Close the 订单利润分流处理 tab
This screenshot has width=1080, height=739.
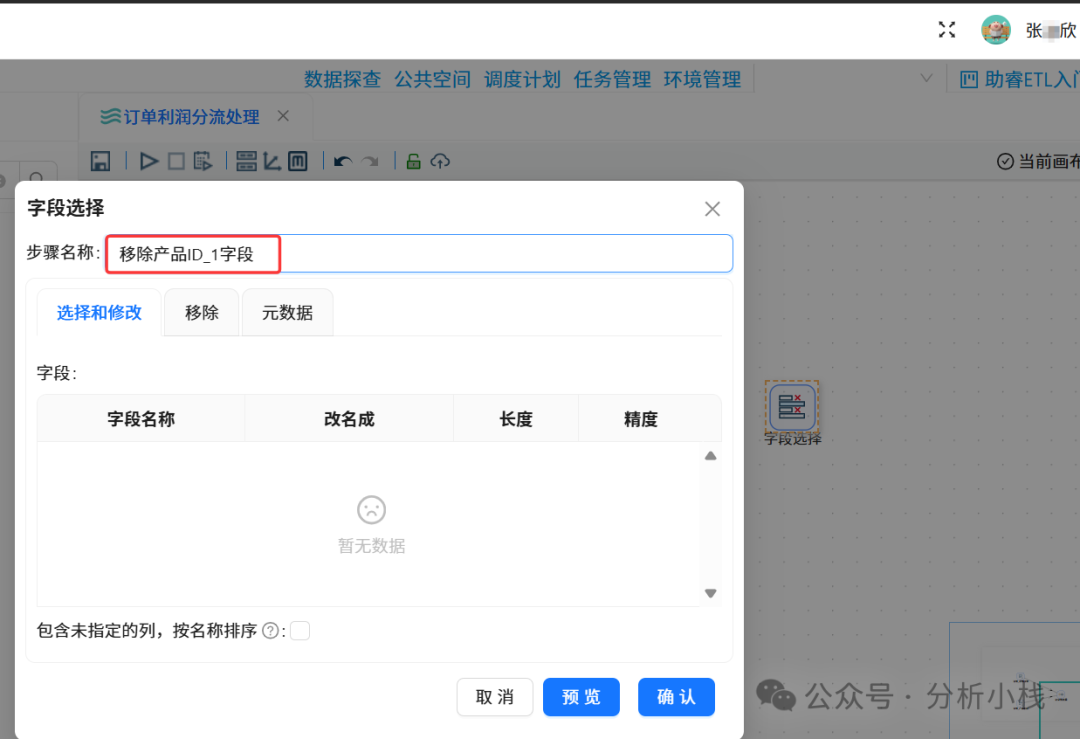point(283,116)
